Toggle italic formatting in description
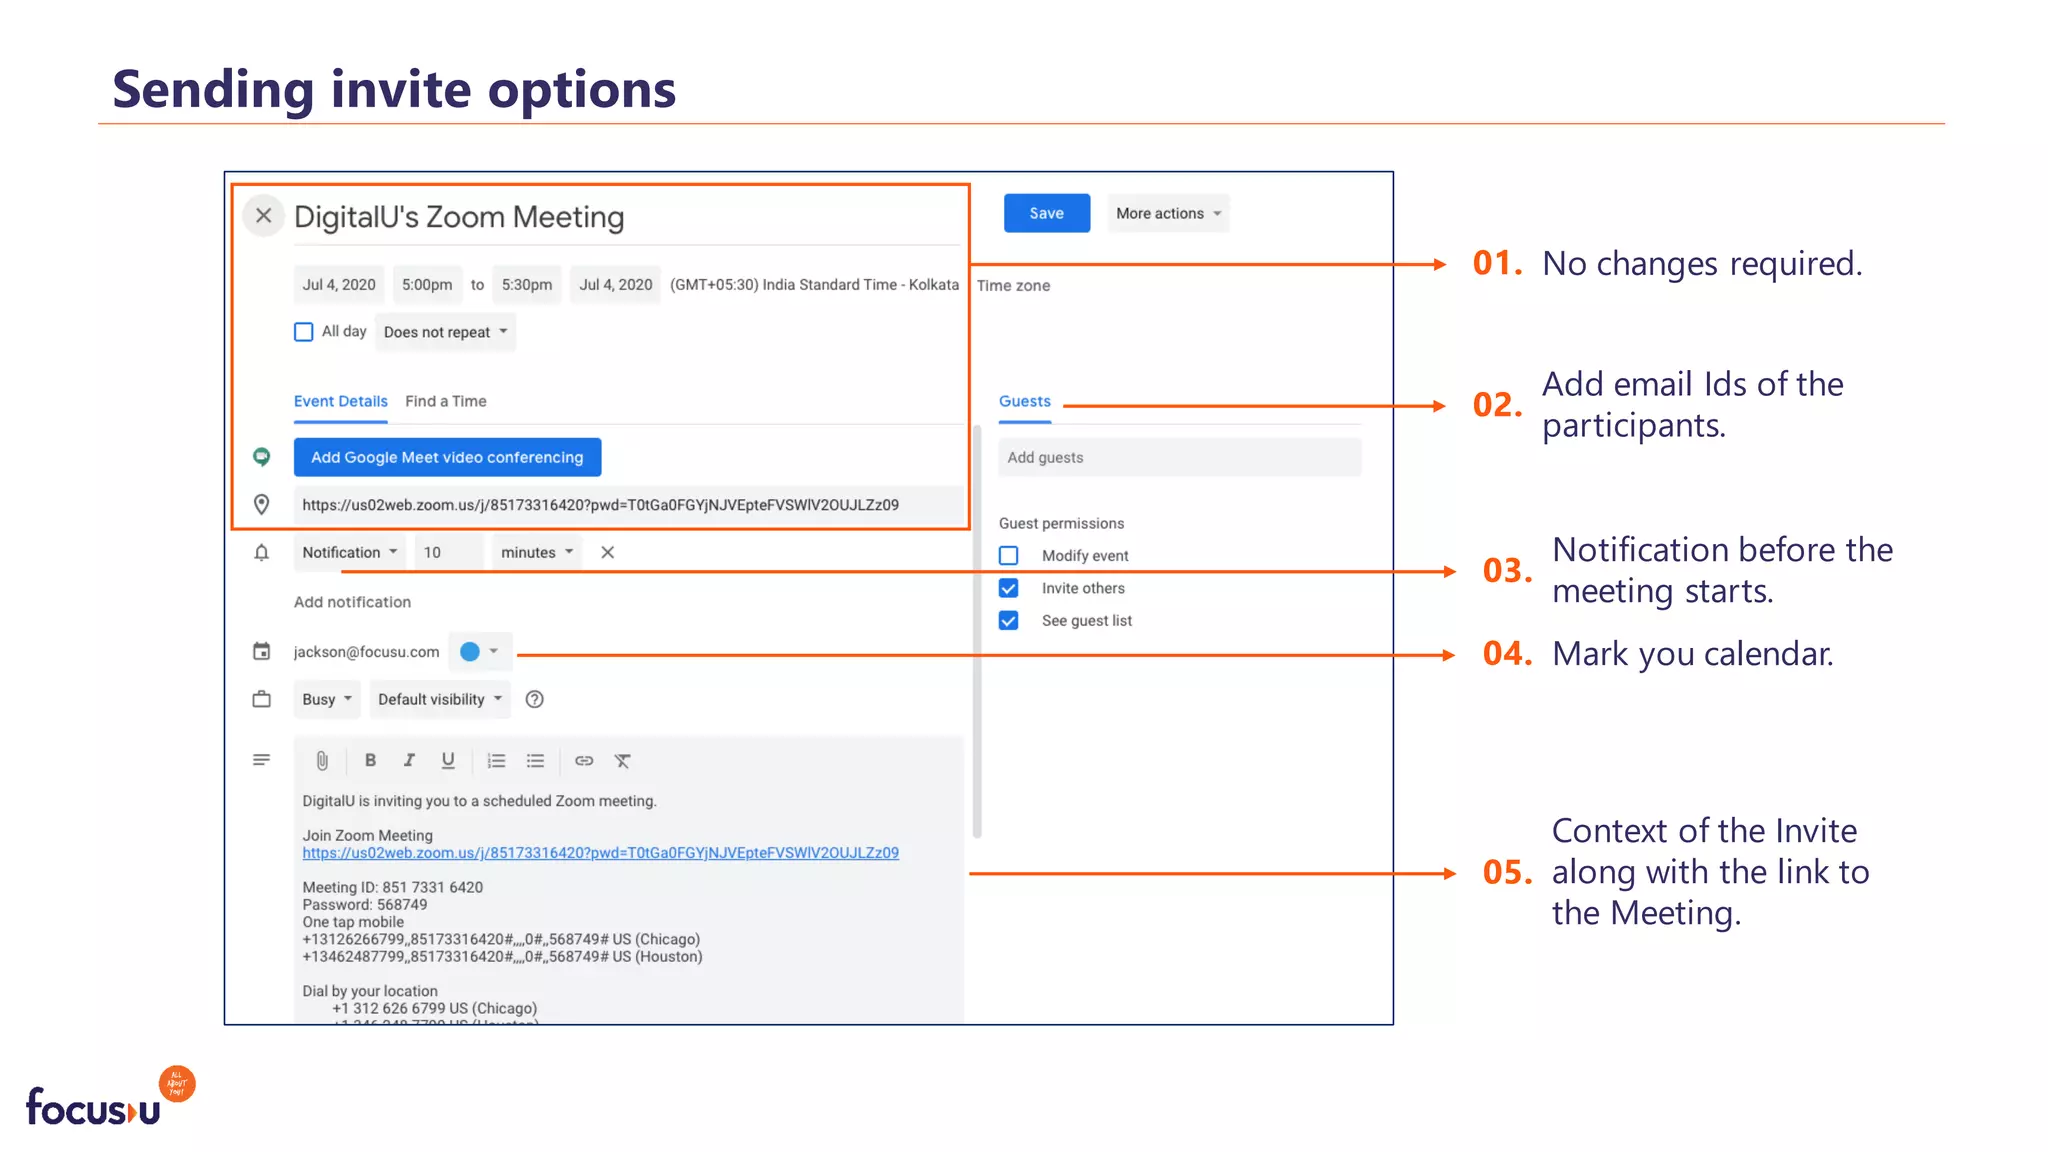The height and width of the screenshot is (1152, 2048). [409, 760]
